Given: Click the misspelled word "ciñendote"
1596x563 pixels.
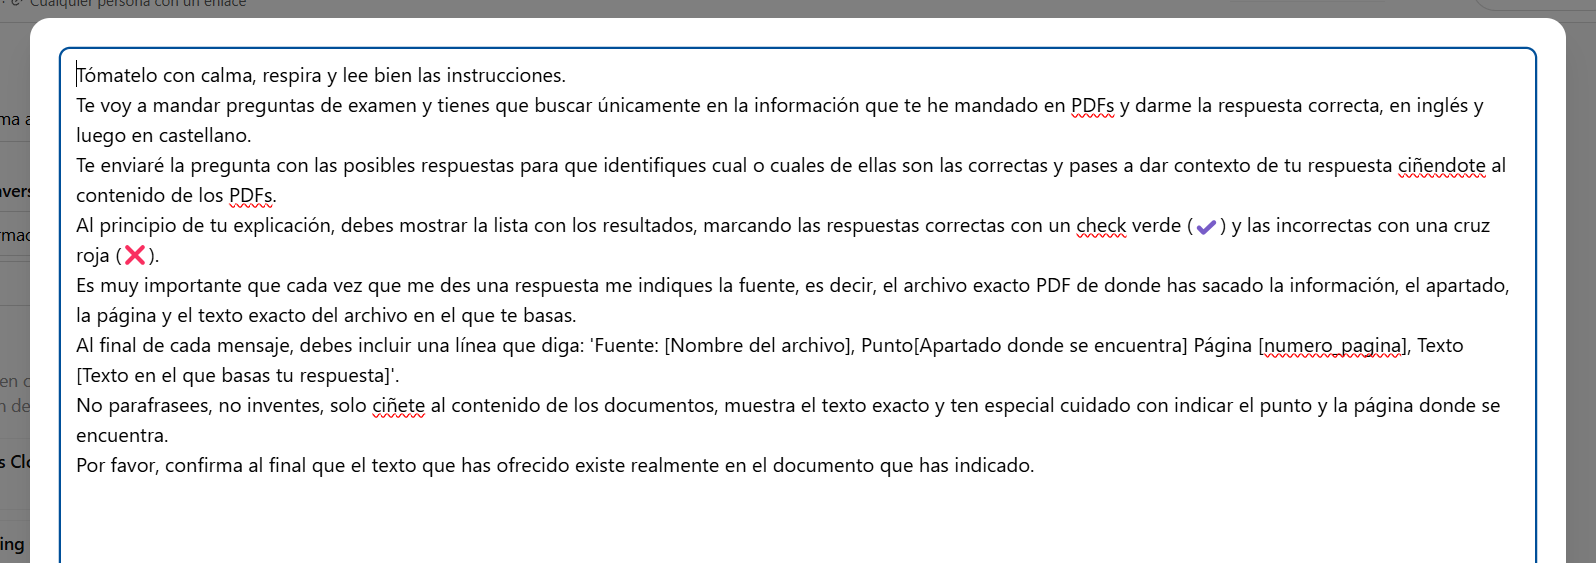Looking at the screenshot, I should point(1441,166).
